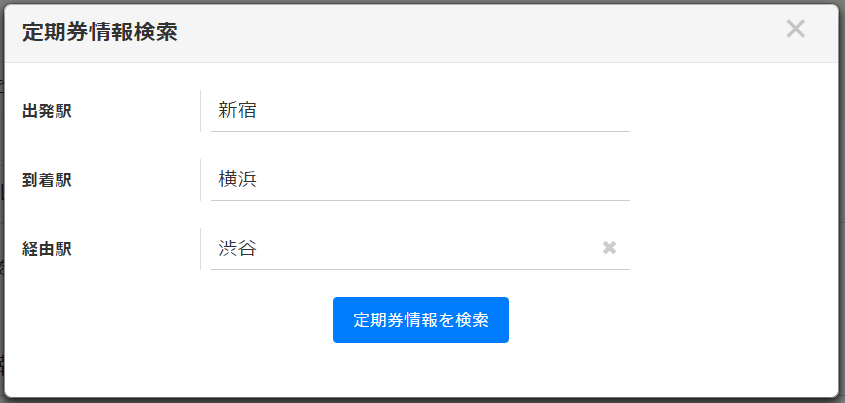Place cursor on the 横浜 text
845x403 pixels.
pyautogui.click(x=238, y=180)
